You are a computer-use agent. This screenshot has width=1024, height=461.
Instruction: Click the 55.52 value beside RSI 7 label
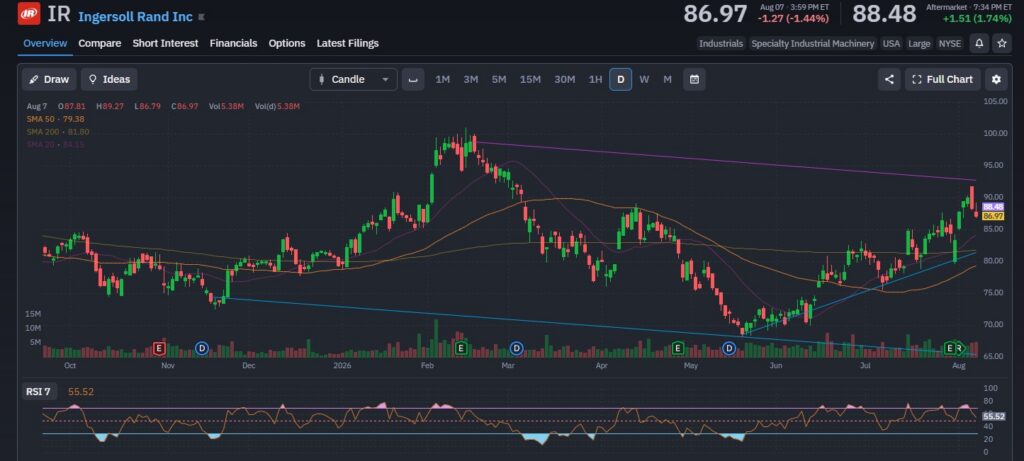[x=81, y=392]
